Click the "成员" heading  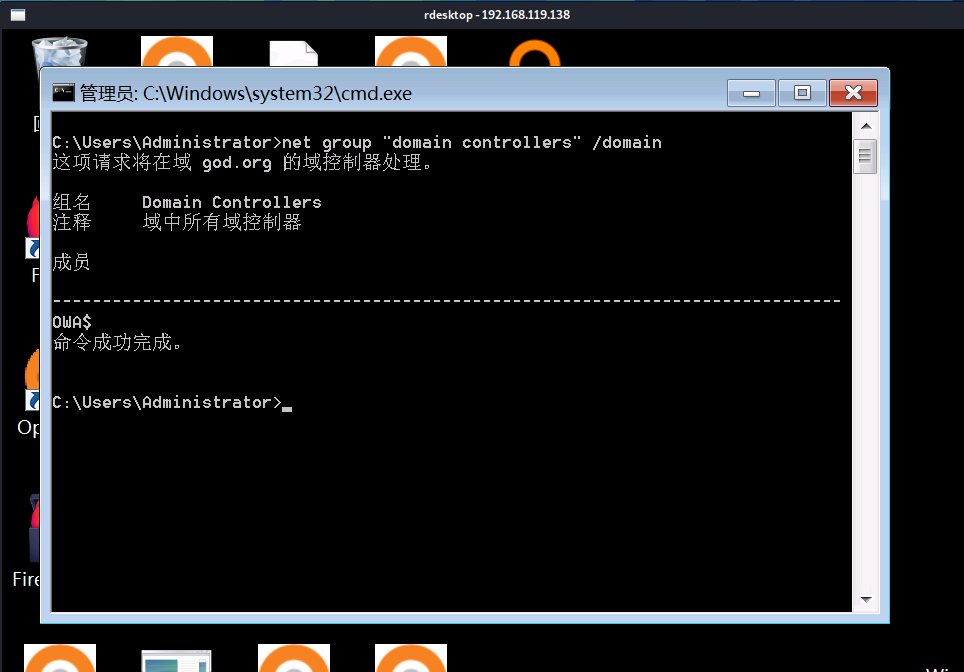72,263
